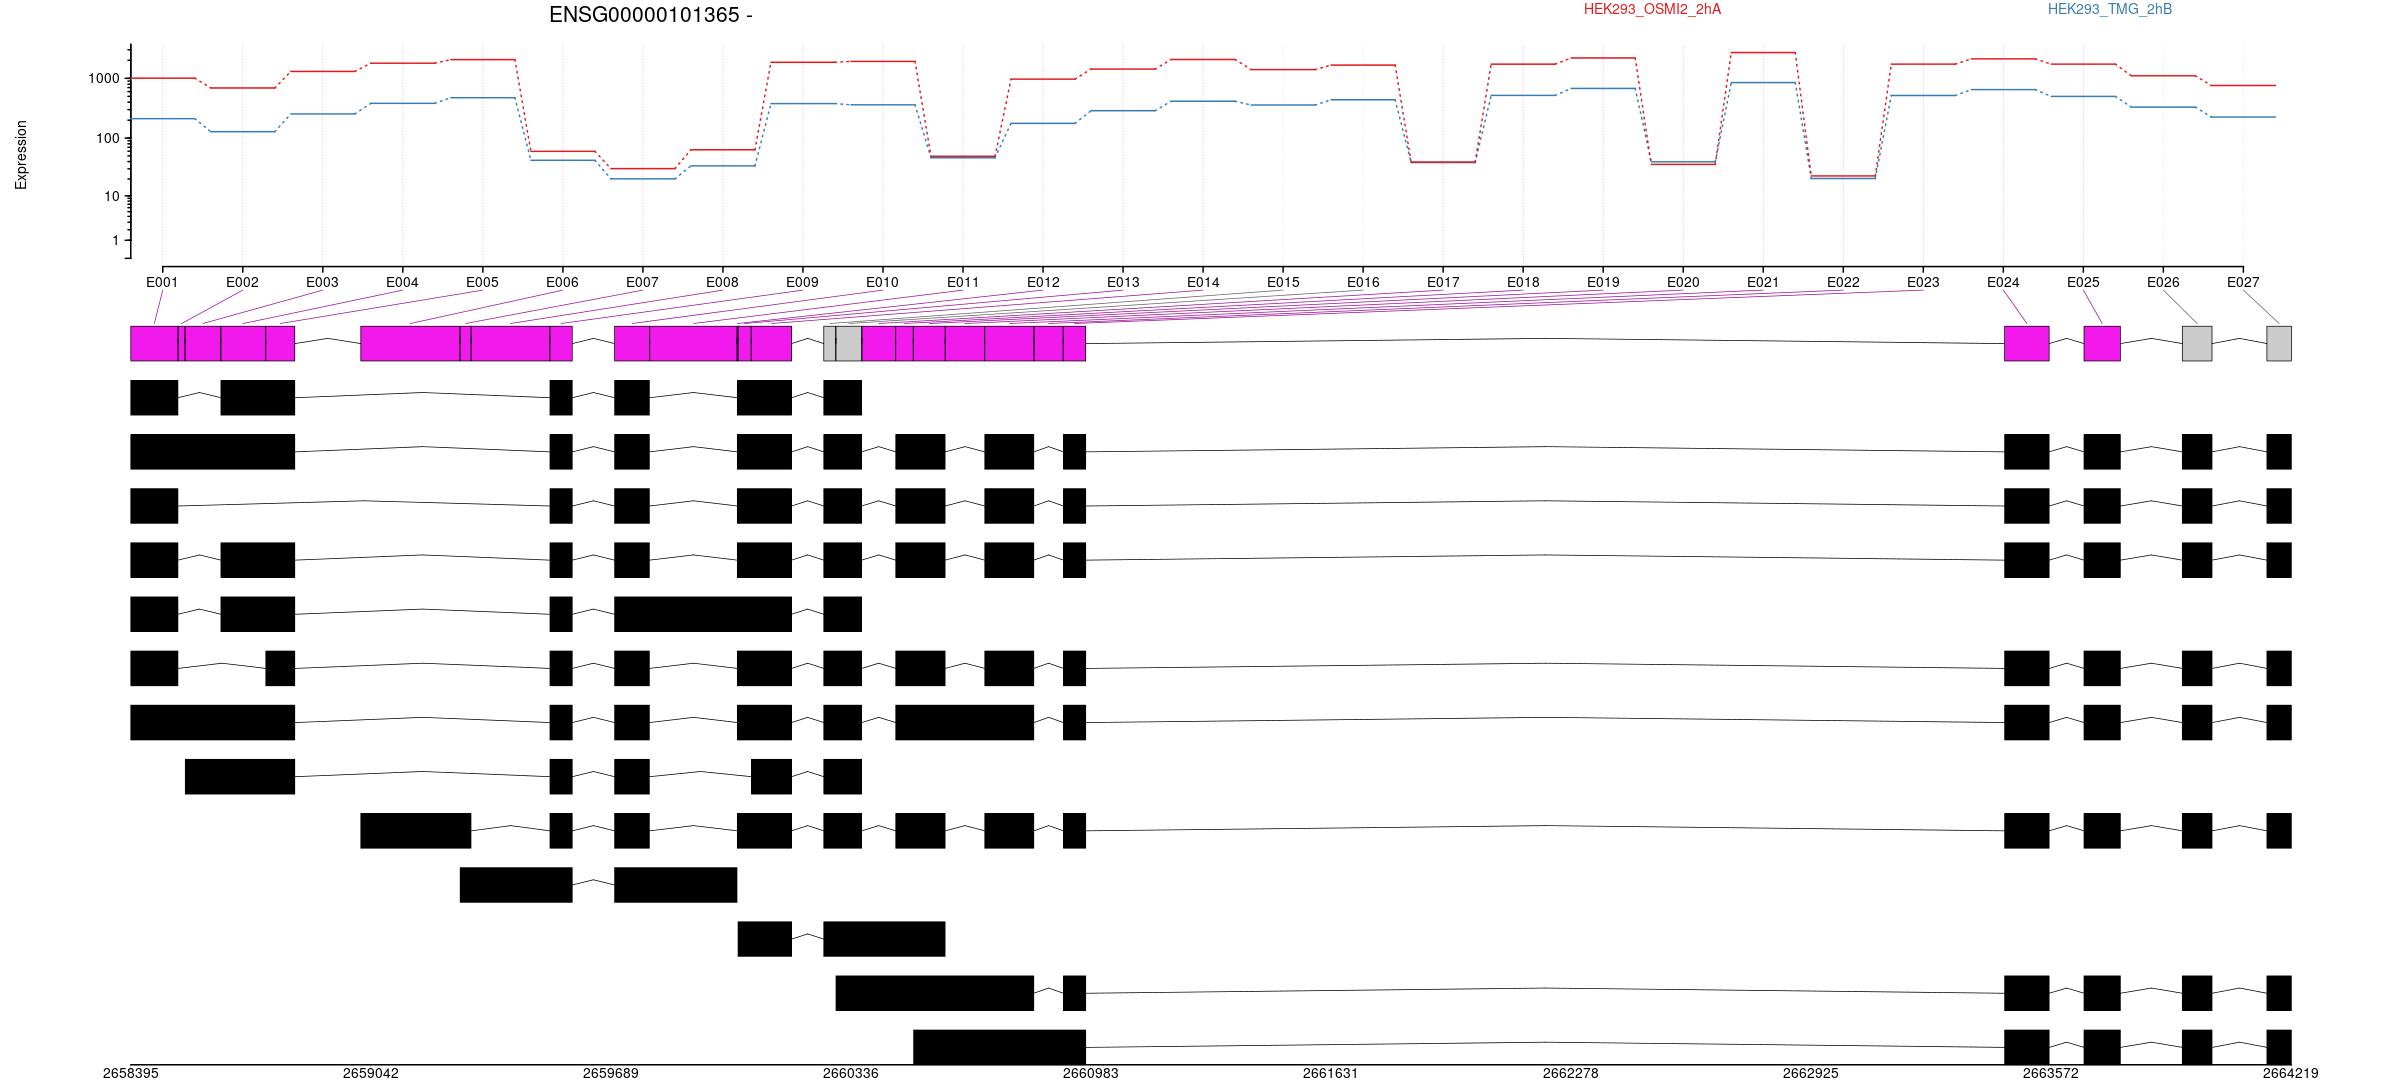Select exon label E025
Screen dimensions: 2400x1090
pos(2083,282)
